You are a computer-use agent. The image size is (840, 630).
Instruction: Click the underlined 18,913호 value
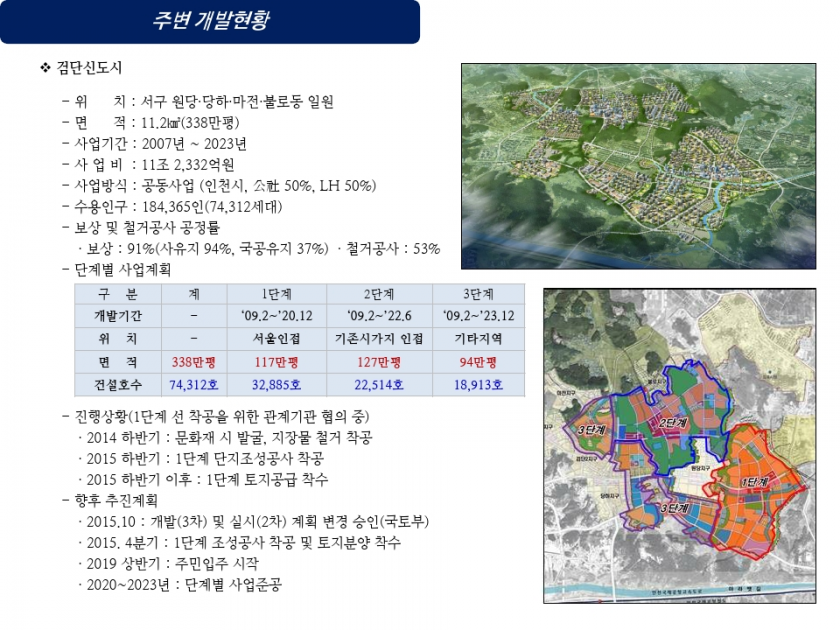pyautogui.click(x=476, y=384)
